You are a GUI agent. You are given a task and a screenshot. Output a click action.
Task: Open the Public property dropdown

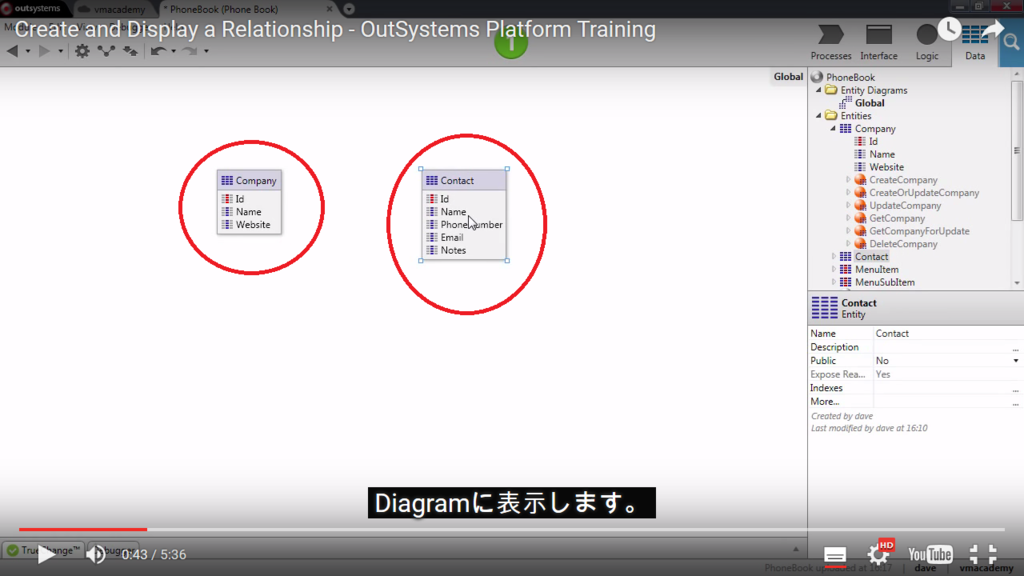tap(1016, 360)
